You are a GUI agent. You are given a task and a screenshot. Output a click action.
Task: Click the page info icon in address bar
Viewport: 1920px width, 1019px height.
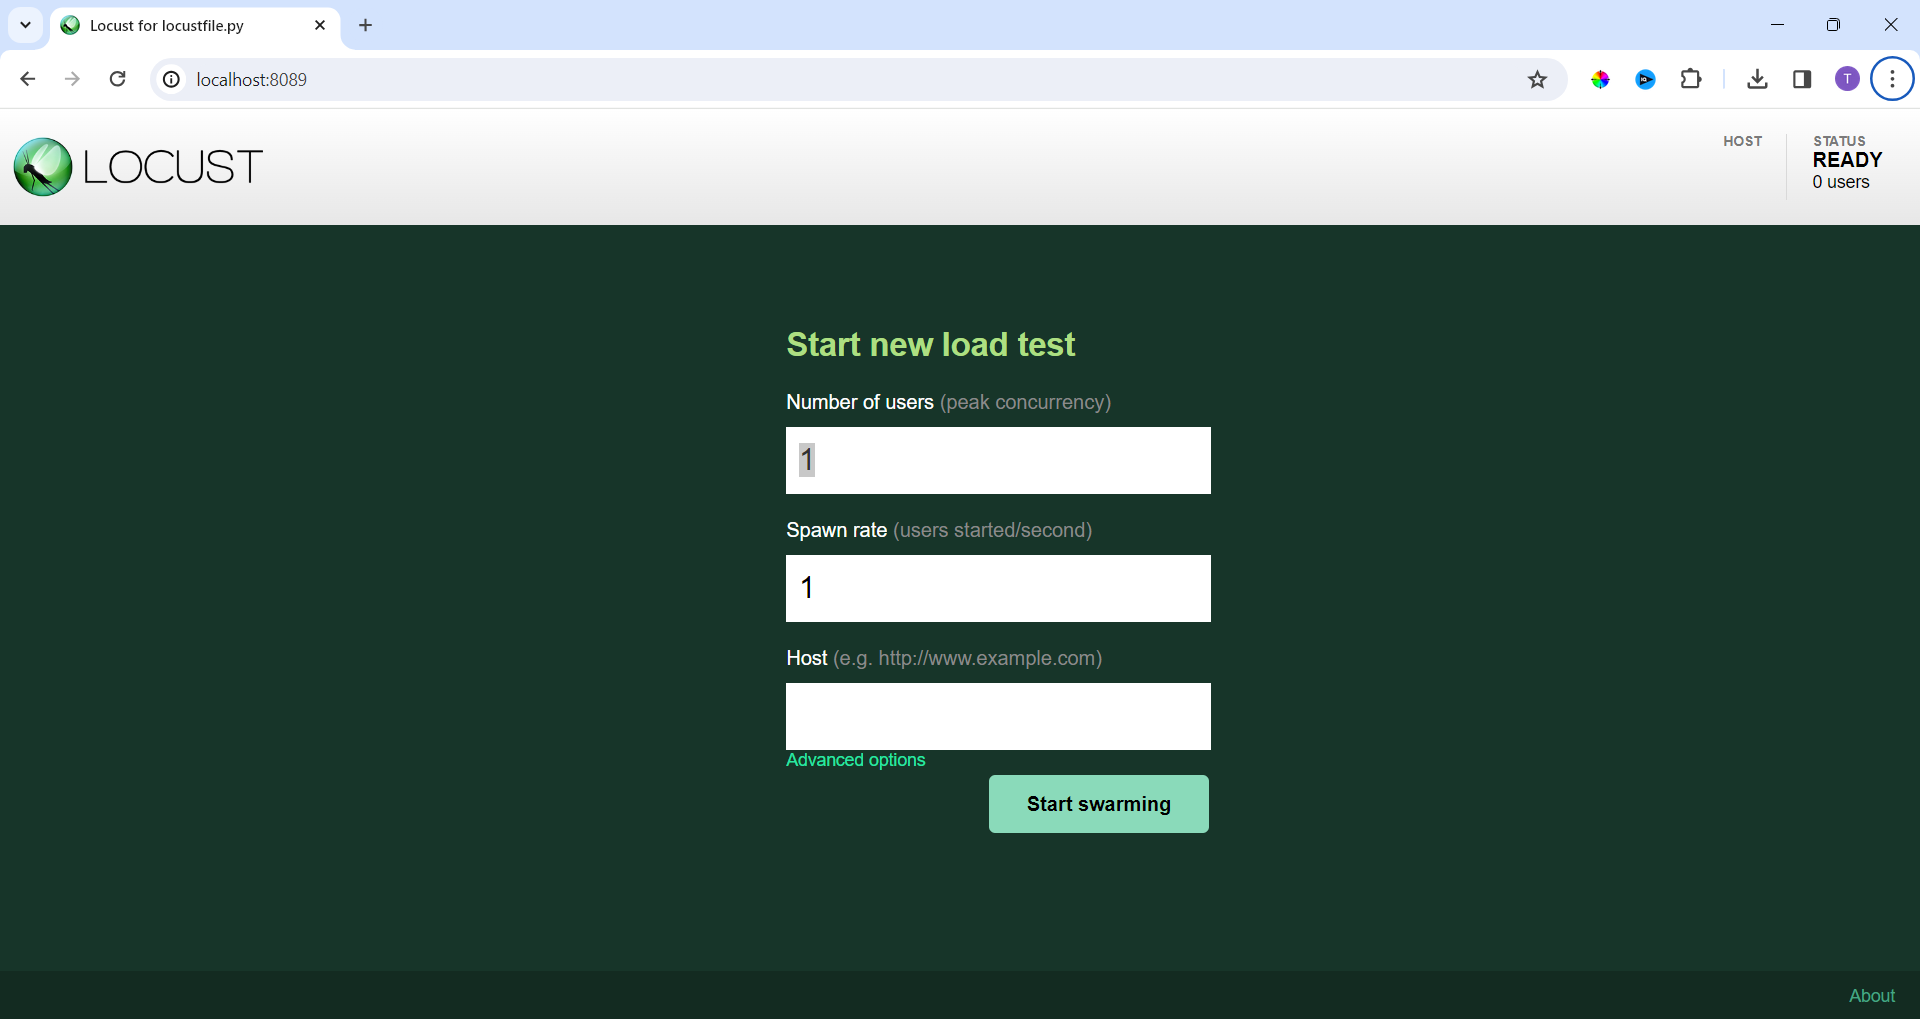(x=170, y=79)
